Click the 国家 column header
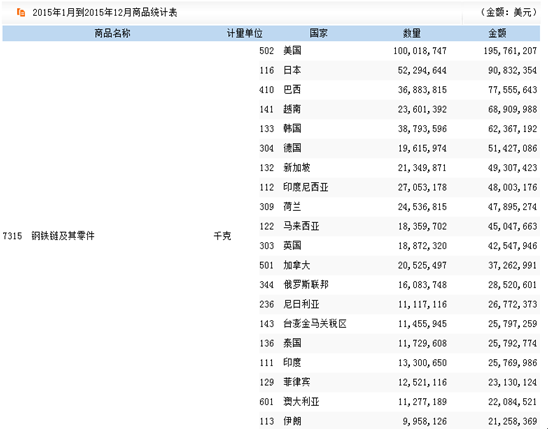The height and width of the screenshot is (429, 548). coord(318,34)
